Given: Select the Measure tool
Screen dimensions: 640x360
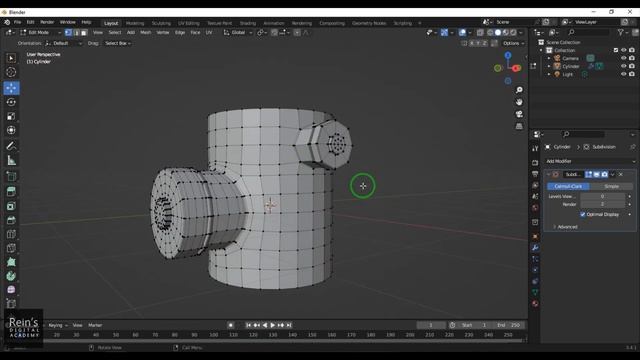Looking at the screenshot, I should (11, 160).
